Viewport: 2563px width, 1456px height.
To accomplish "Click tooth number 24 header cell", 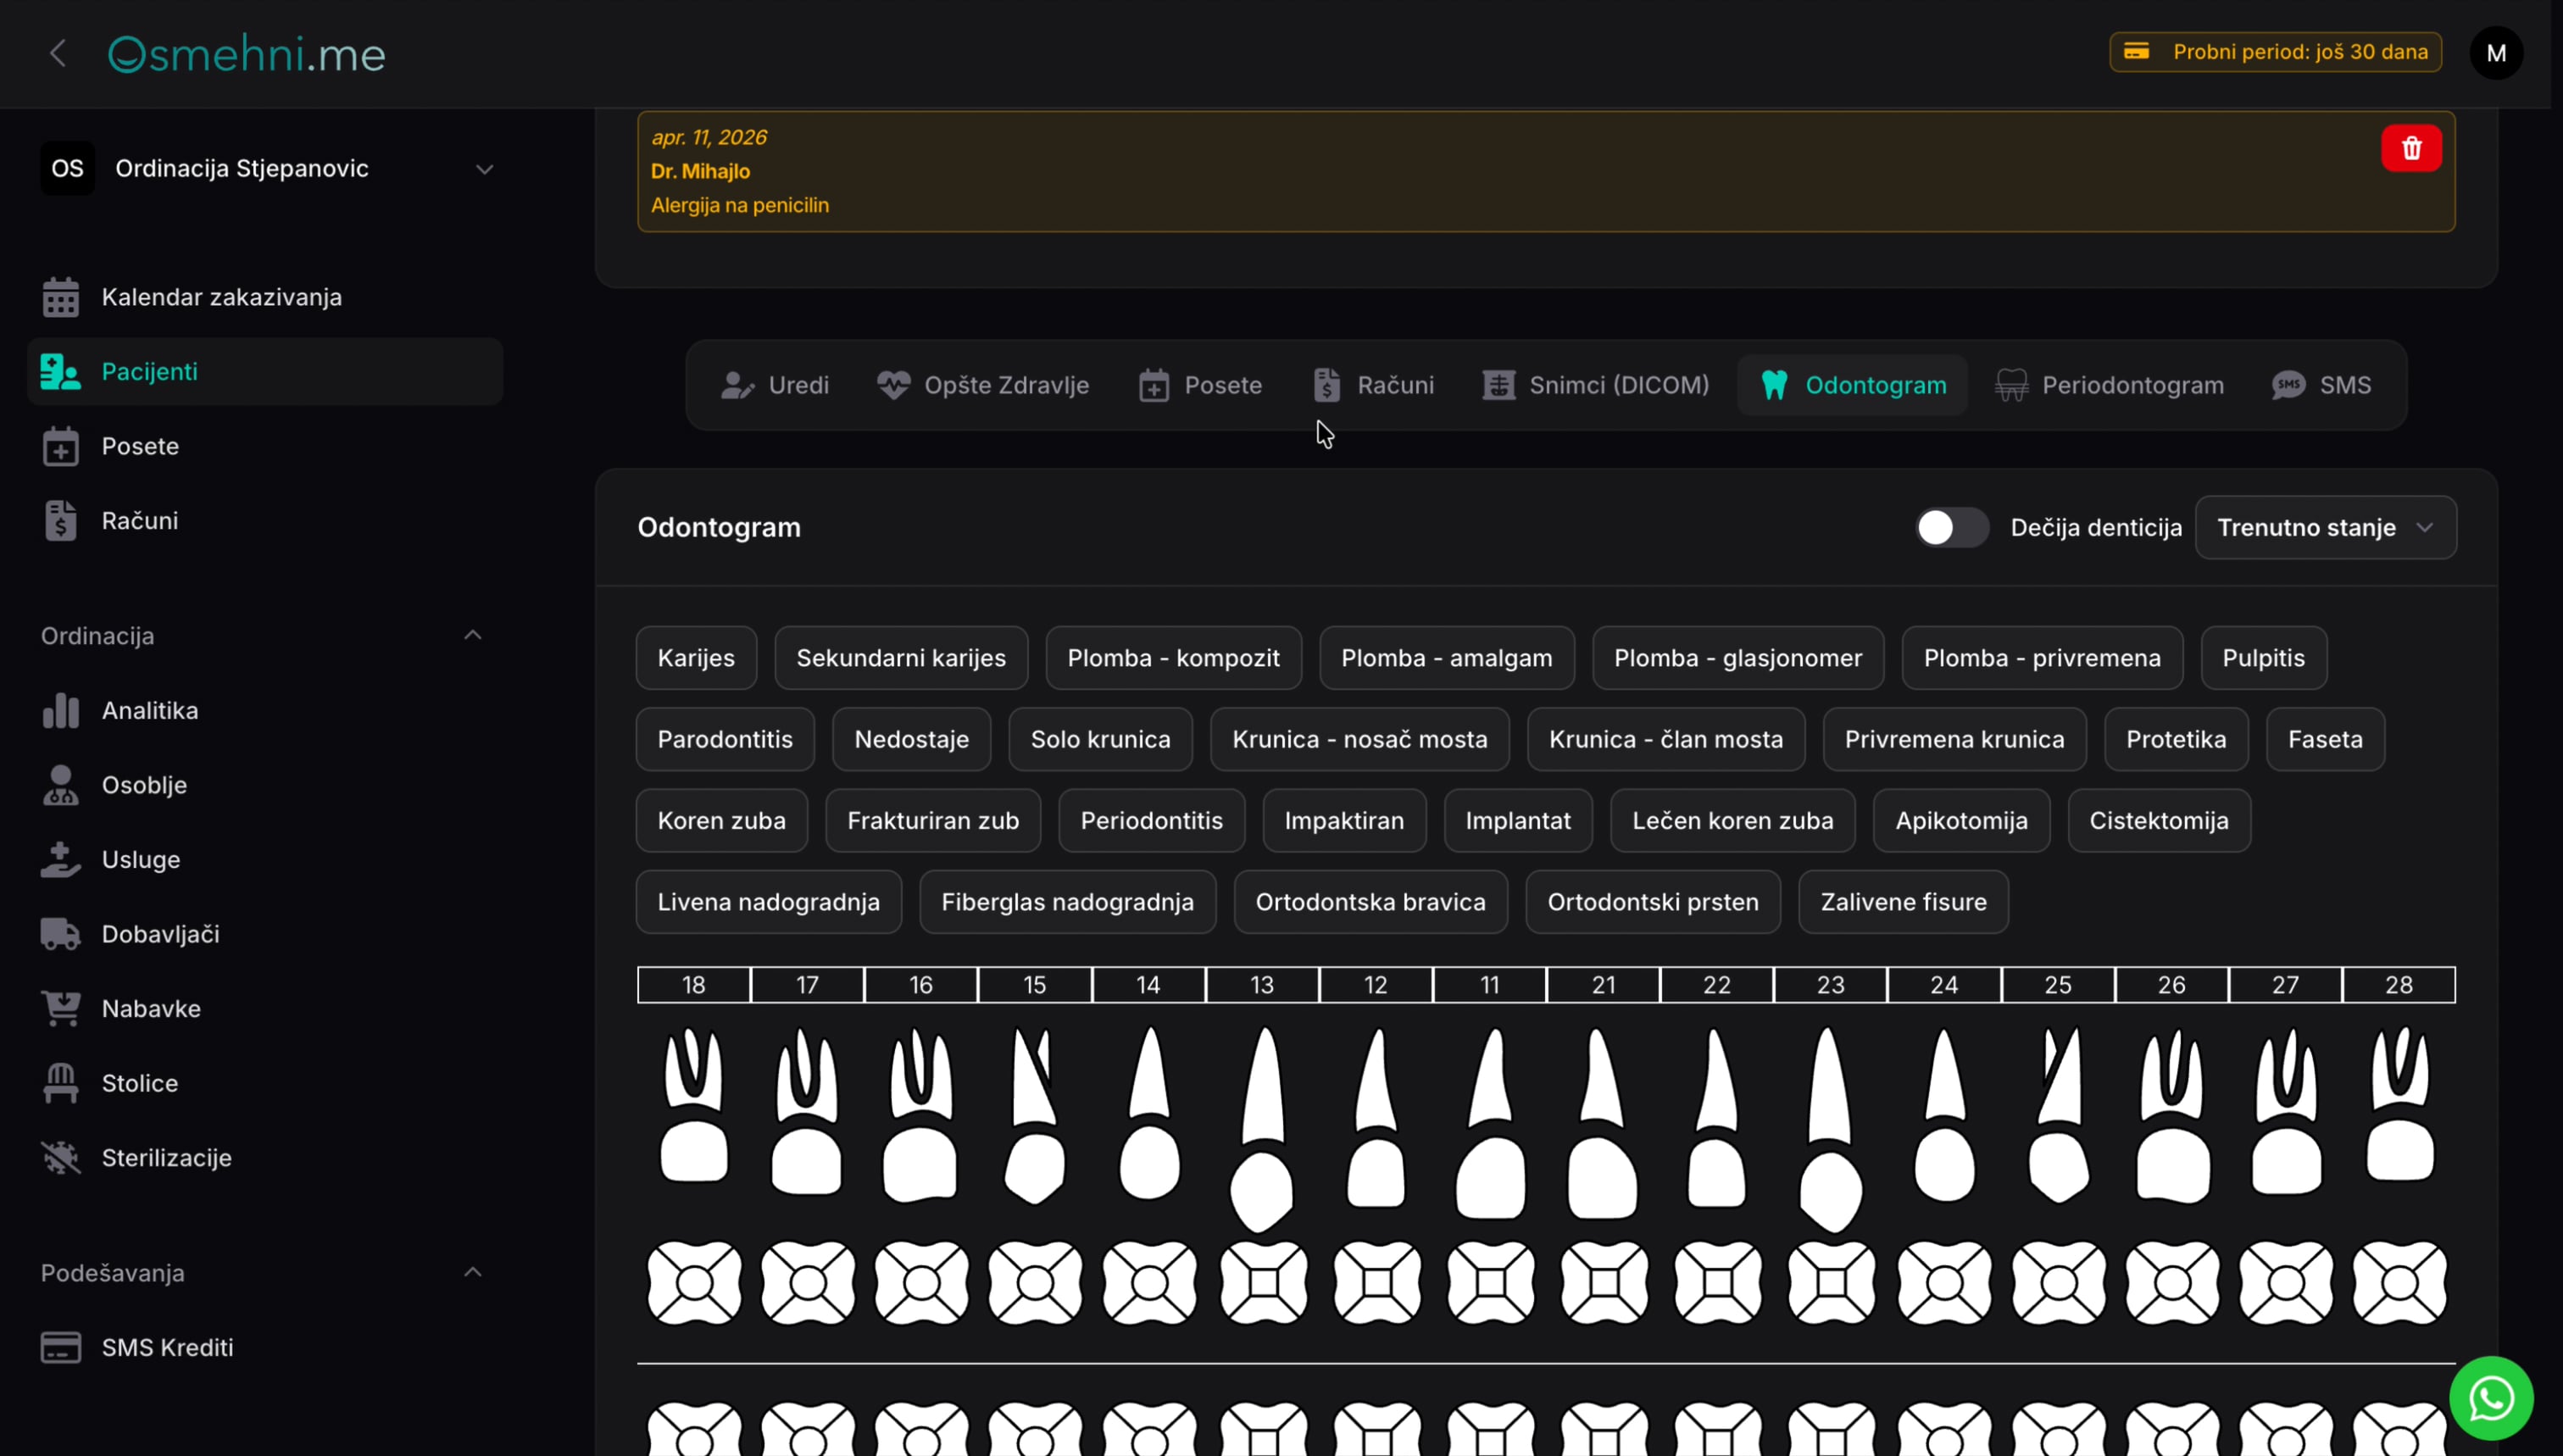I will coord(1944,985).
